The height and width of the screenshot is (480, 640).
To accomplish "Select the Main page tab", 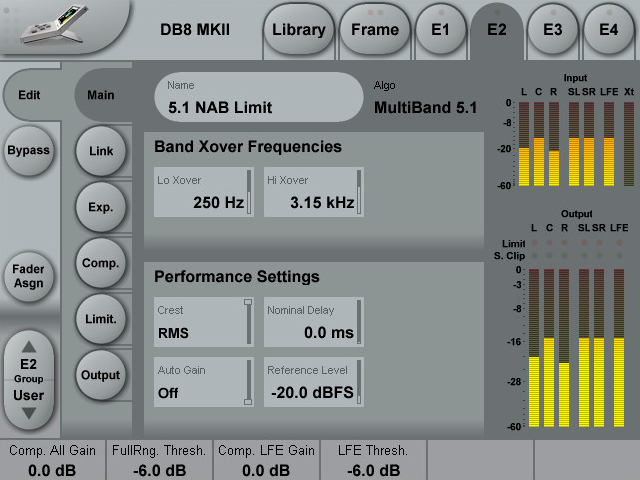I will click(x=101, y=95).
